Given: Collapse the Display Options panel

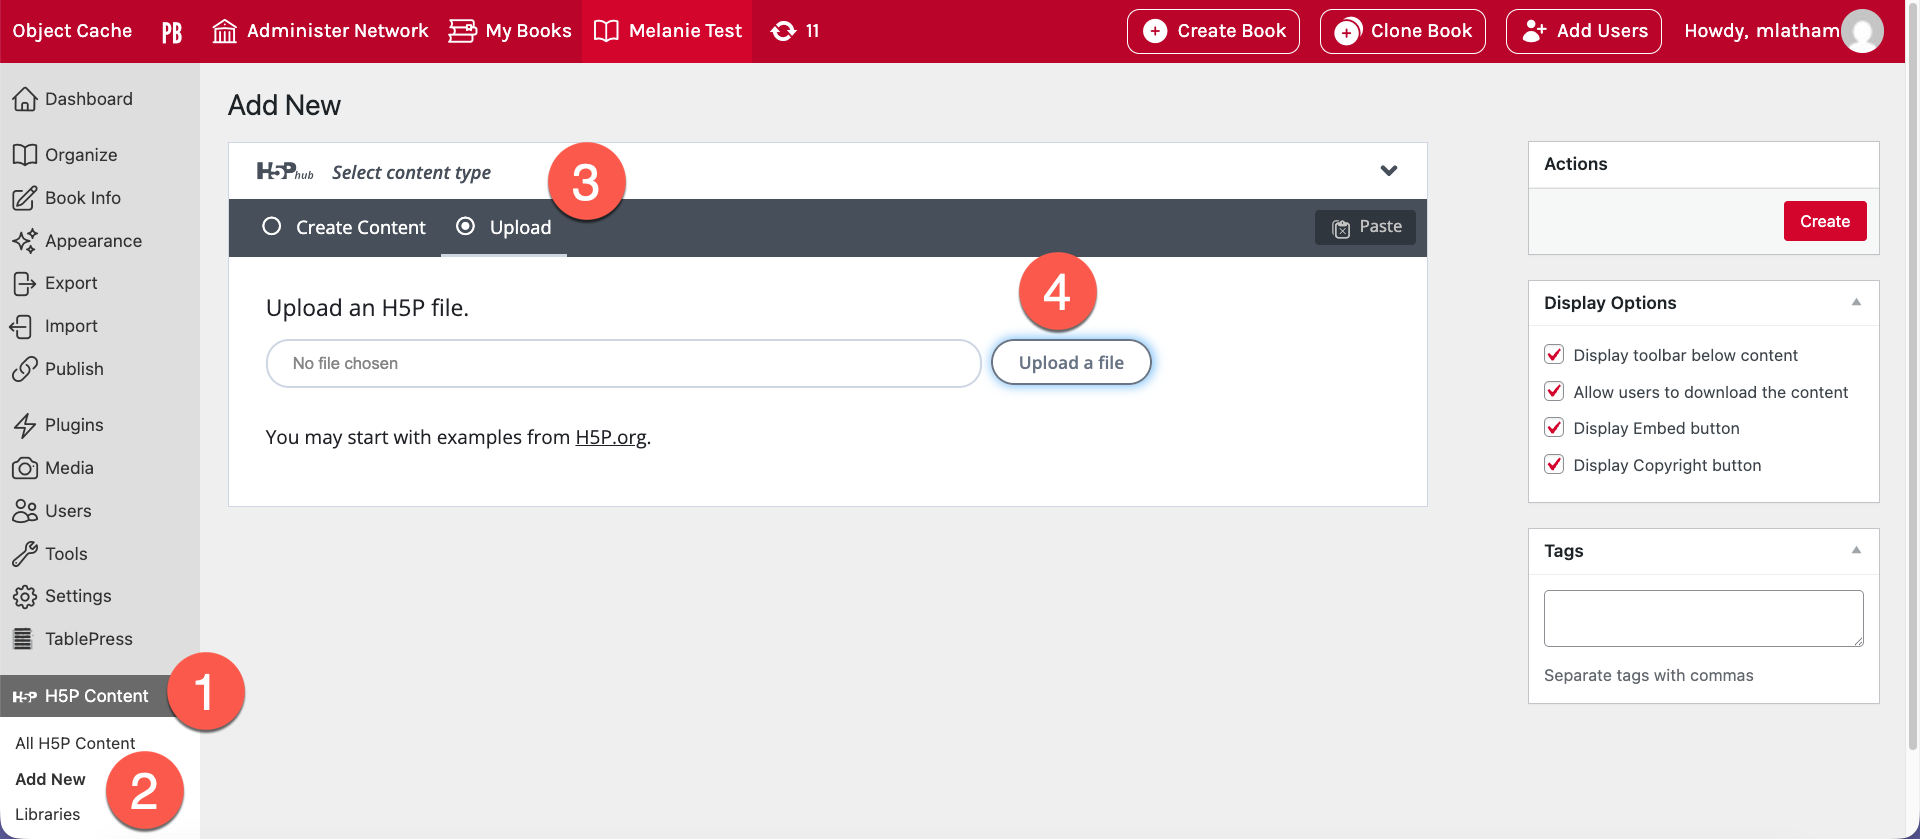Looking at the screenshot, I should coord(1856,303).
